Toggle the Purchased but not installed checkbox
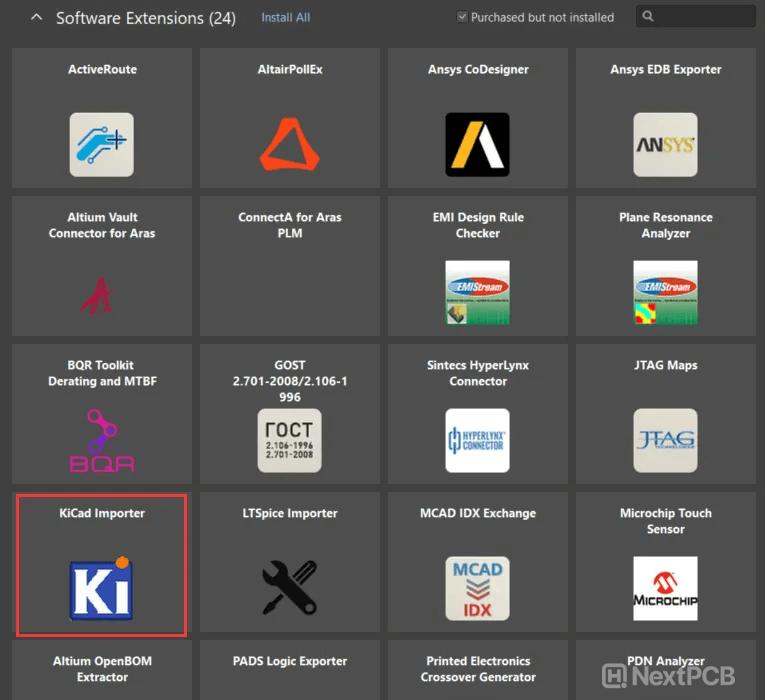 [462, 17]
